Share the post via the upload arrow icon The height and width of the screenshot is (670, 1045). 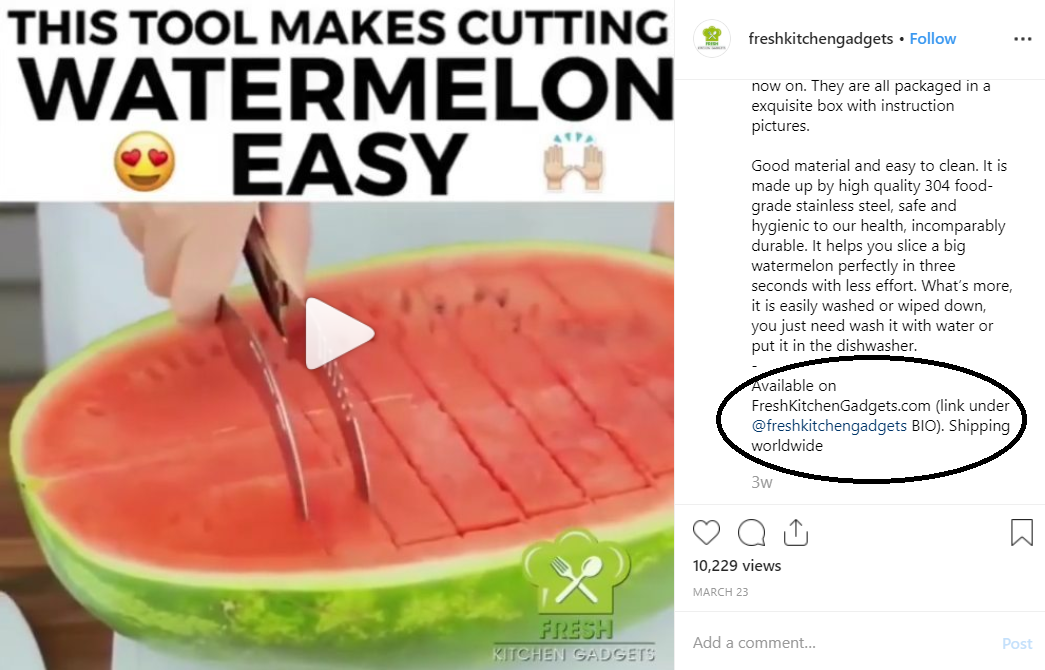(796, 533)
